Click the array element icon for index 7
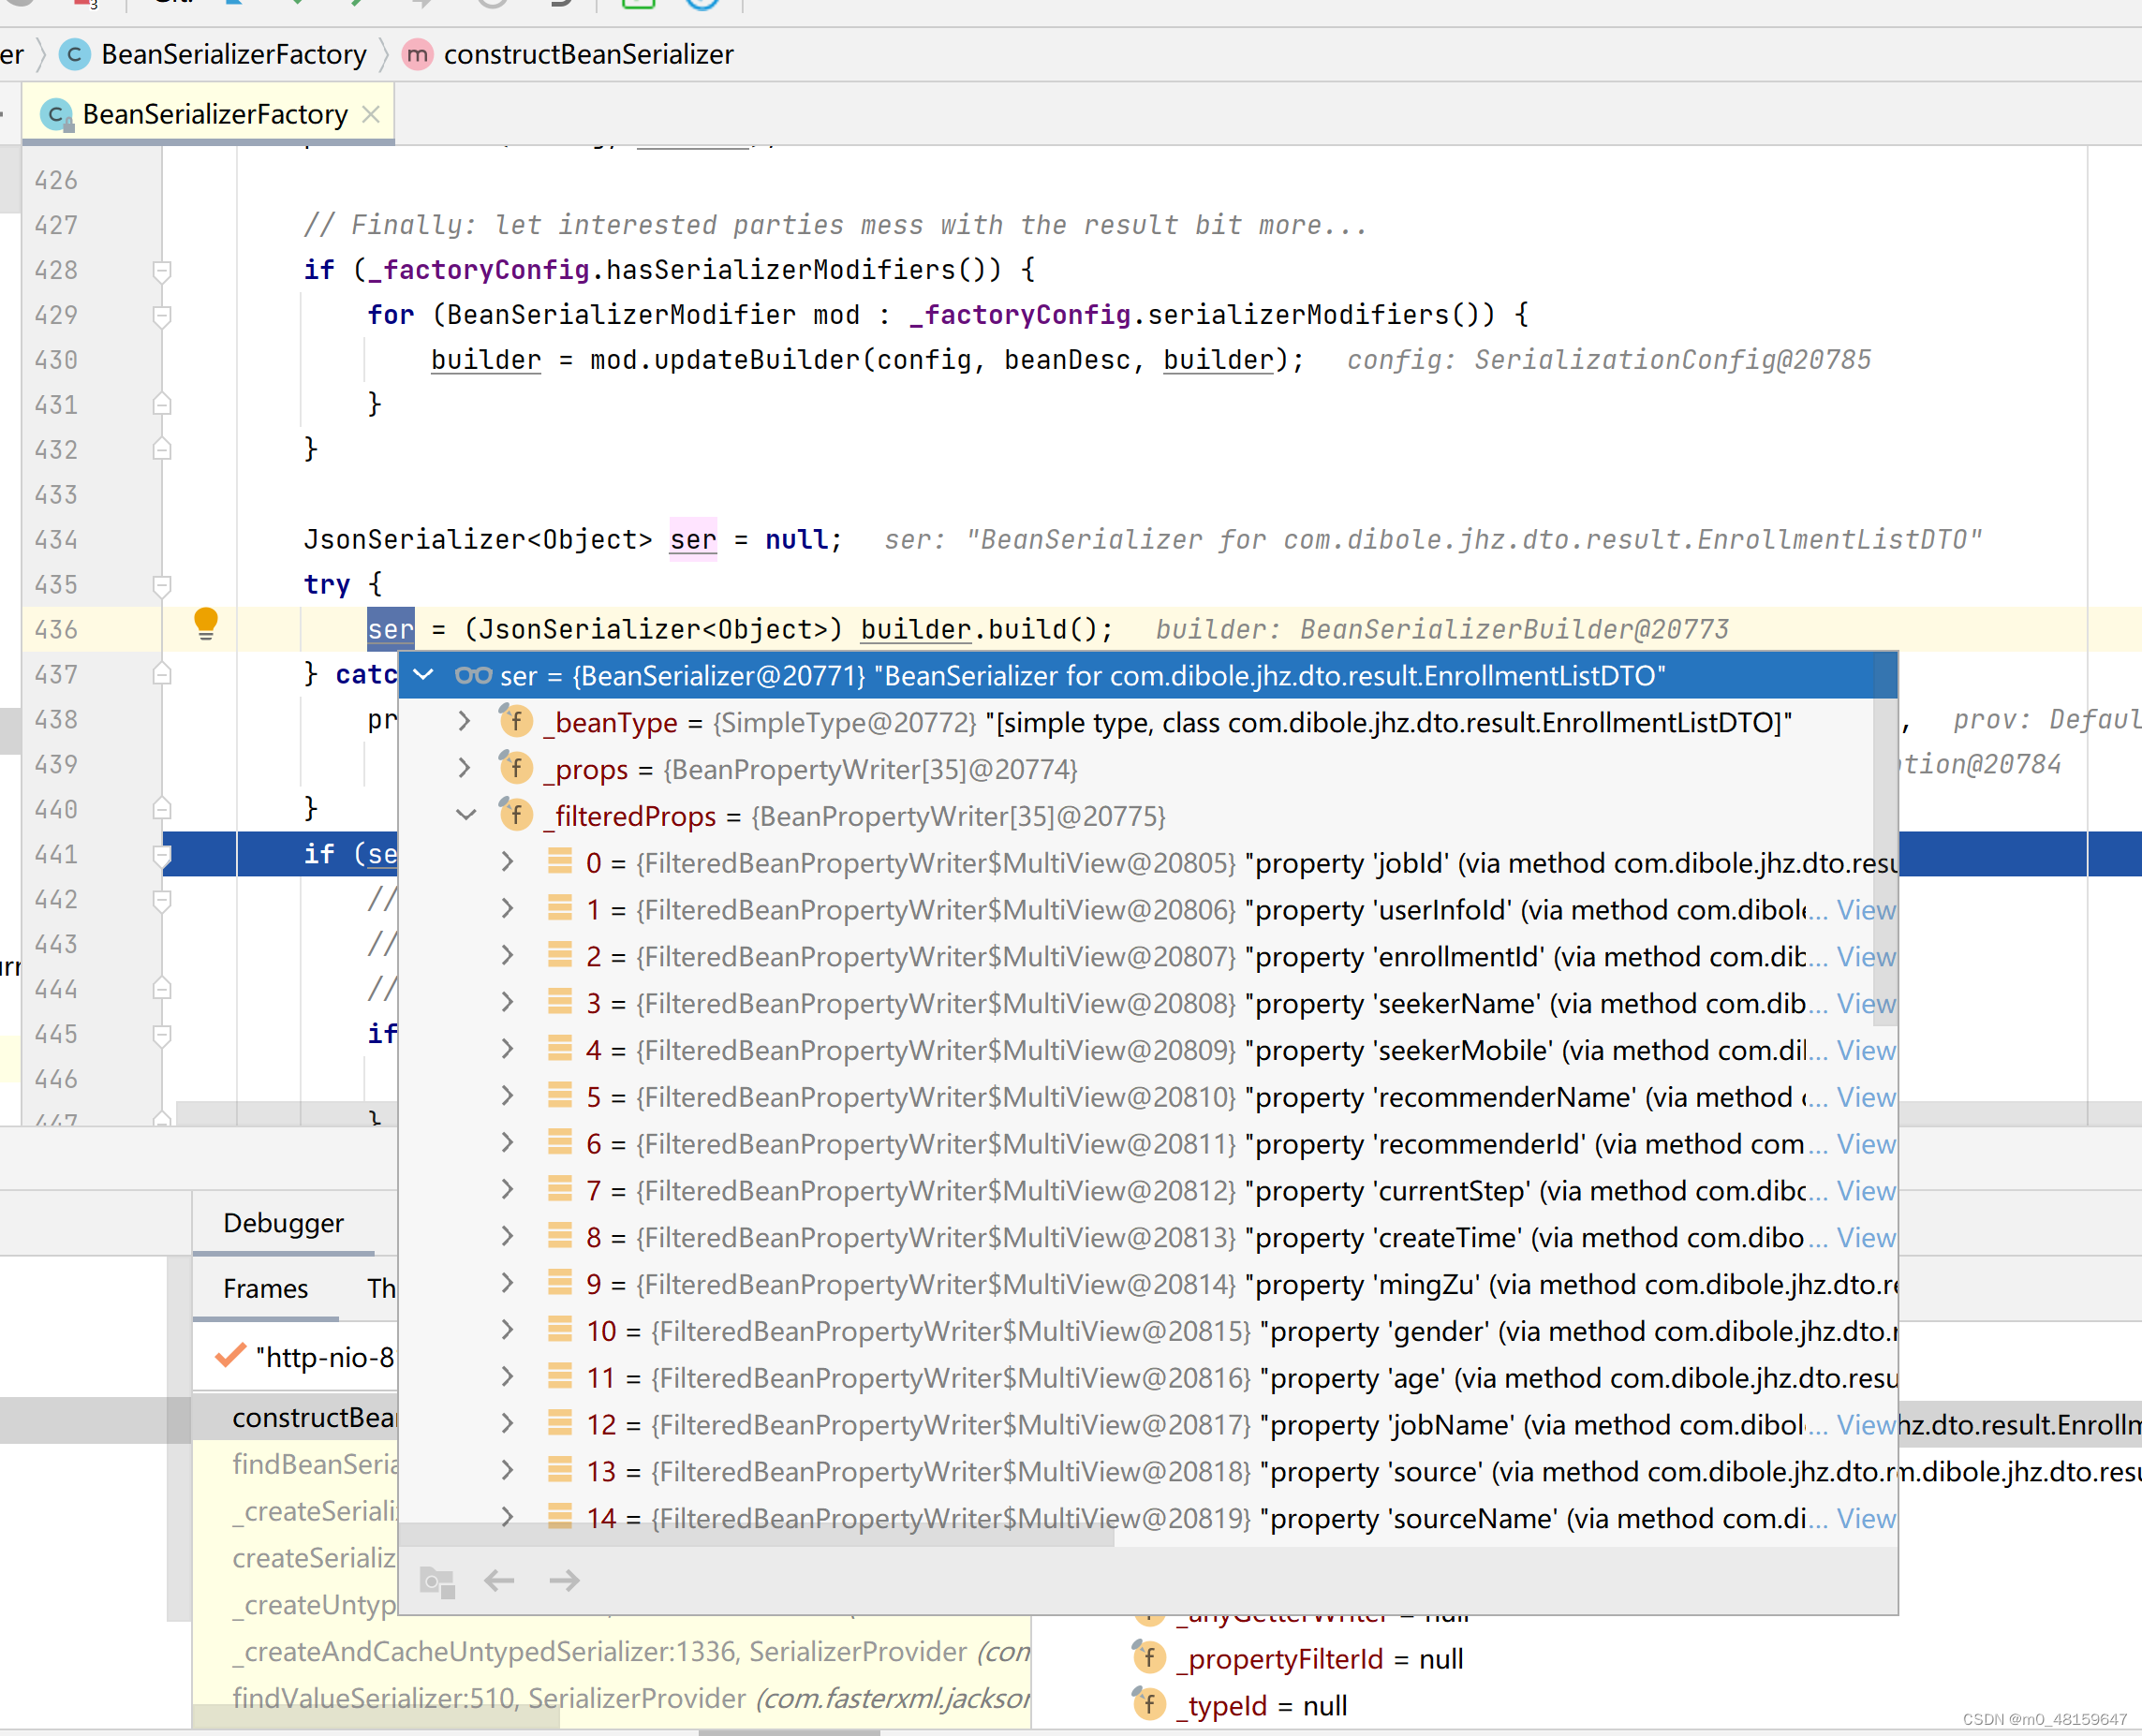2142x1736 pixels. (x=560, y=1189)
